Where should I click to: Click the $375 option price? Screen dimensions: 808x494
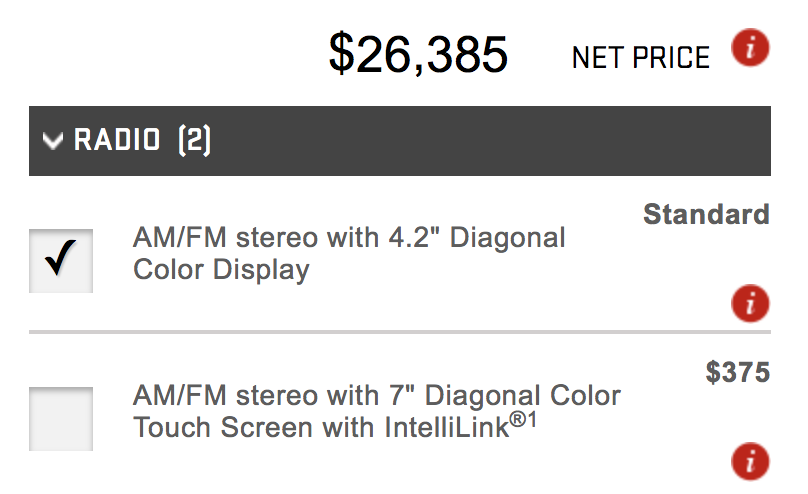click(737, 373)
